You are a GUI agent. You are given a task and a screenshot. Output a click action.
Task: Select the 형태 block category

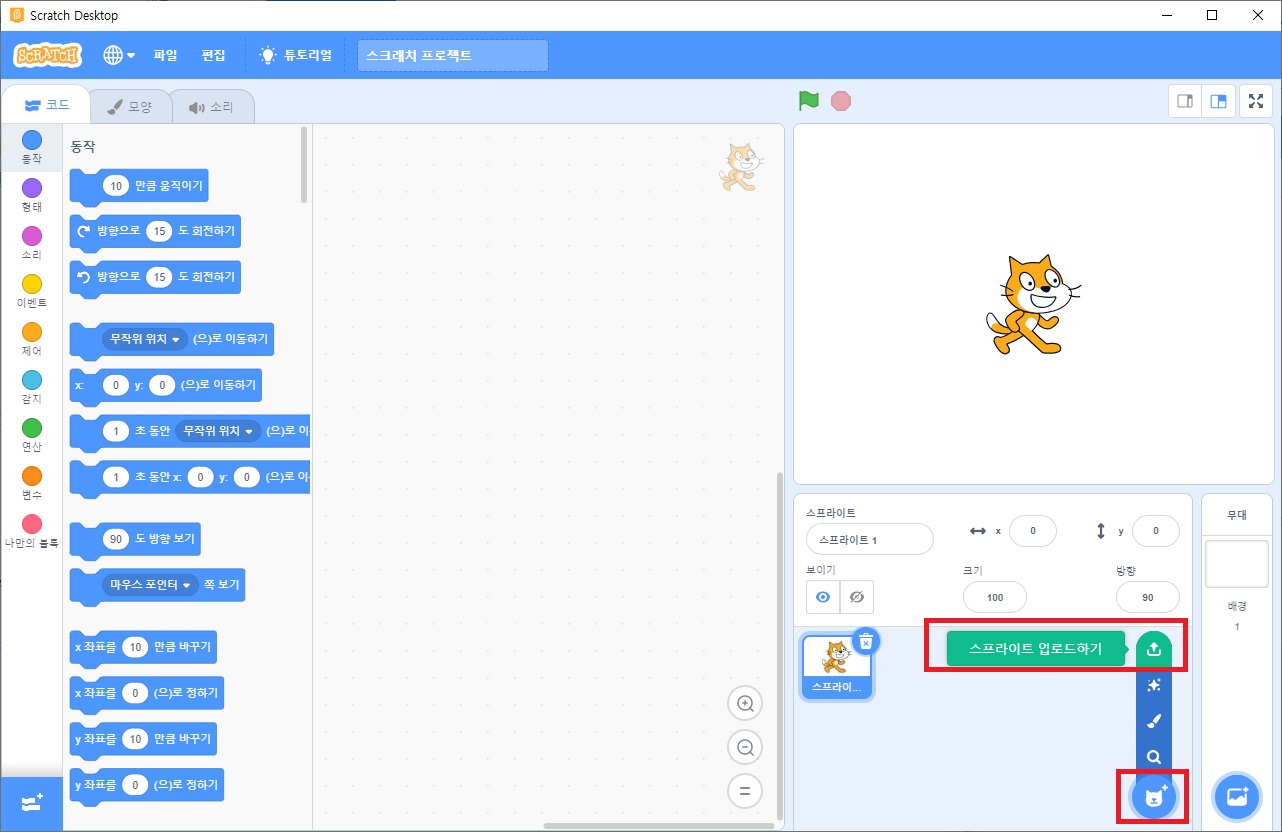point(32,195)
